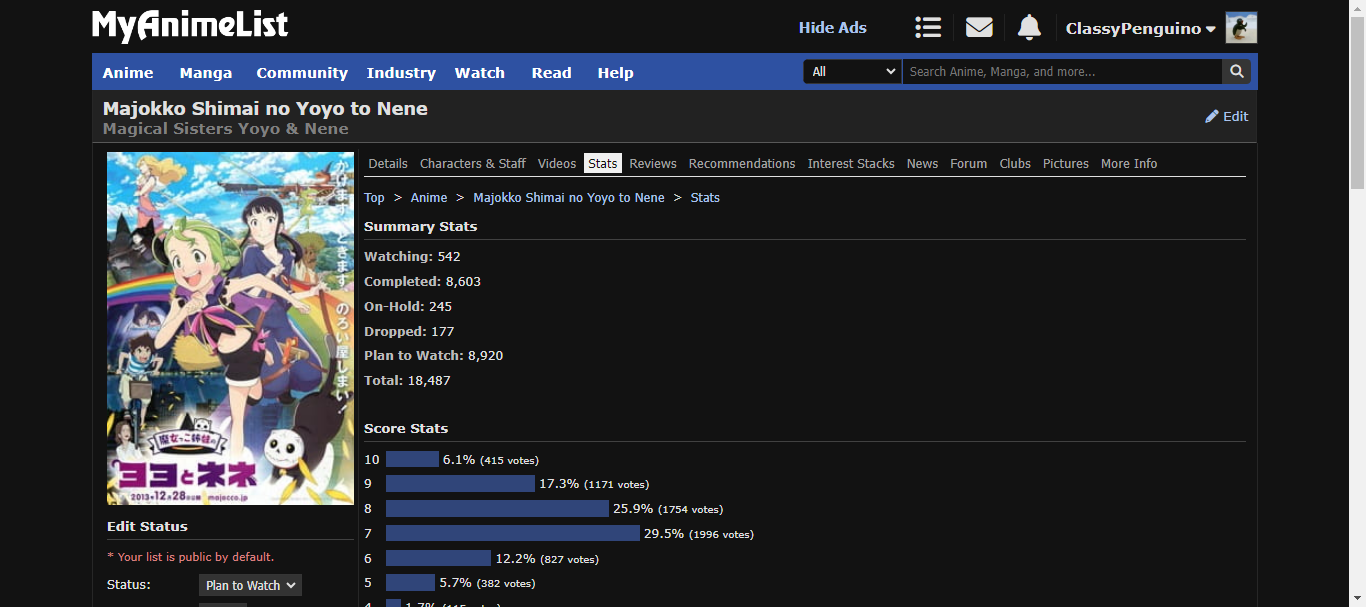Go to the Anime breadcrumb link

[429, 198]
